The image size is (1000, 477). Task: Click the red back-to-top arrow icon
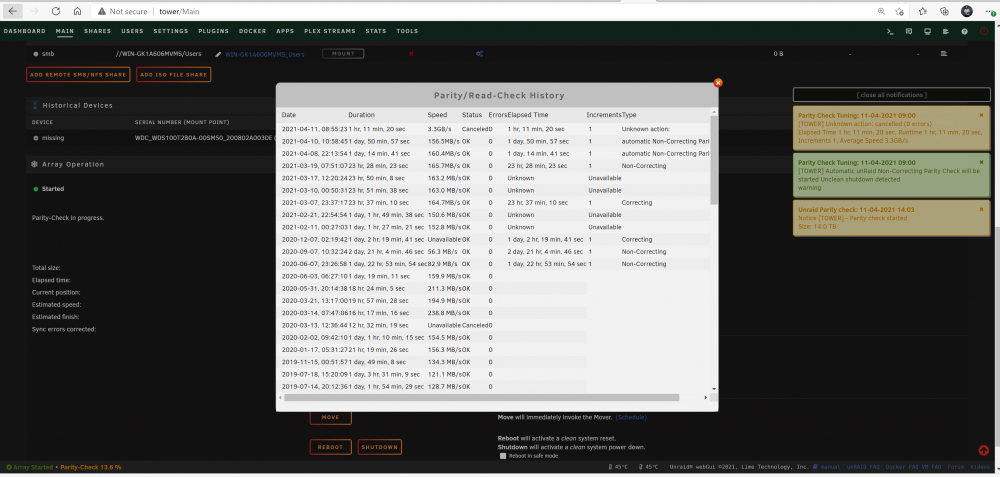983,450
